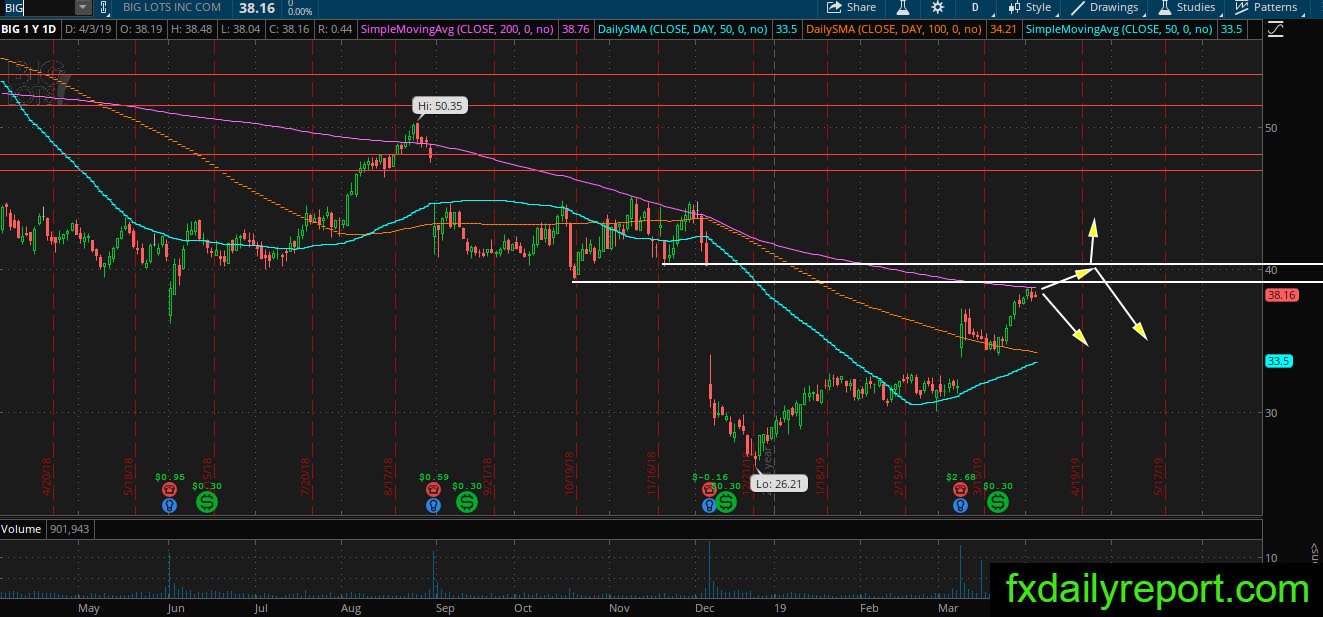
Task: Click the $0.95 earnings phone icon
Action: (168, 489)
